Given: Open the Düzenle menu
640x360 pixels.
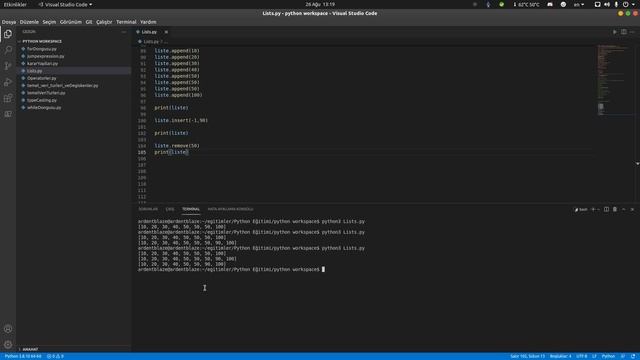Looking at the screenshot, I should (29, 22).
